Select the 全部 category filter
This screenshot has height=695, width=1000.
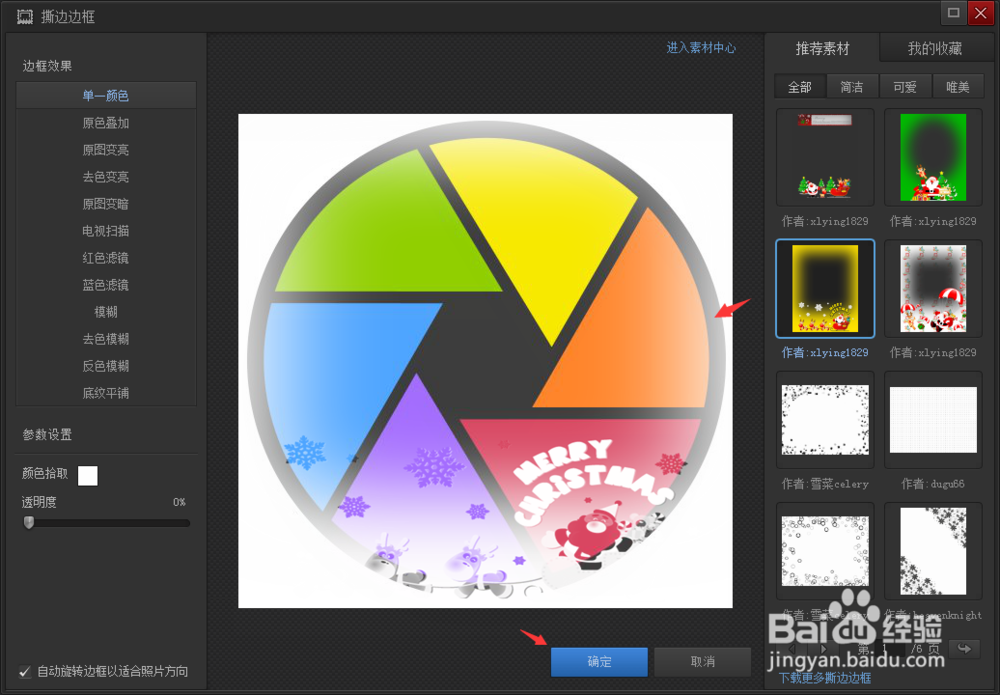click(x=800, y=87)
